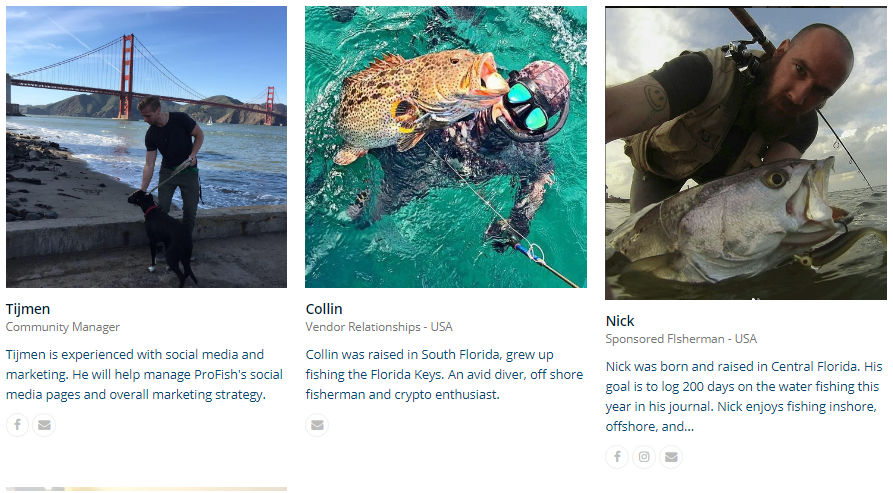
Task: Send Nick an email via envelope icon
Action: tap(671, 457)
